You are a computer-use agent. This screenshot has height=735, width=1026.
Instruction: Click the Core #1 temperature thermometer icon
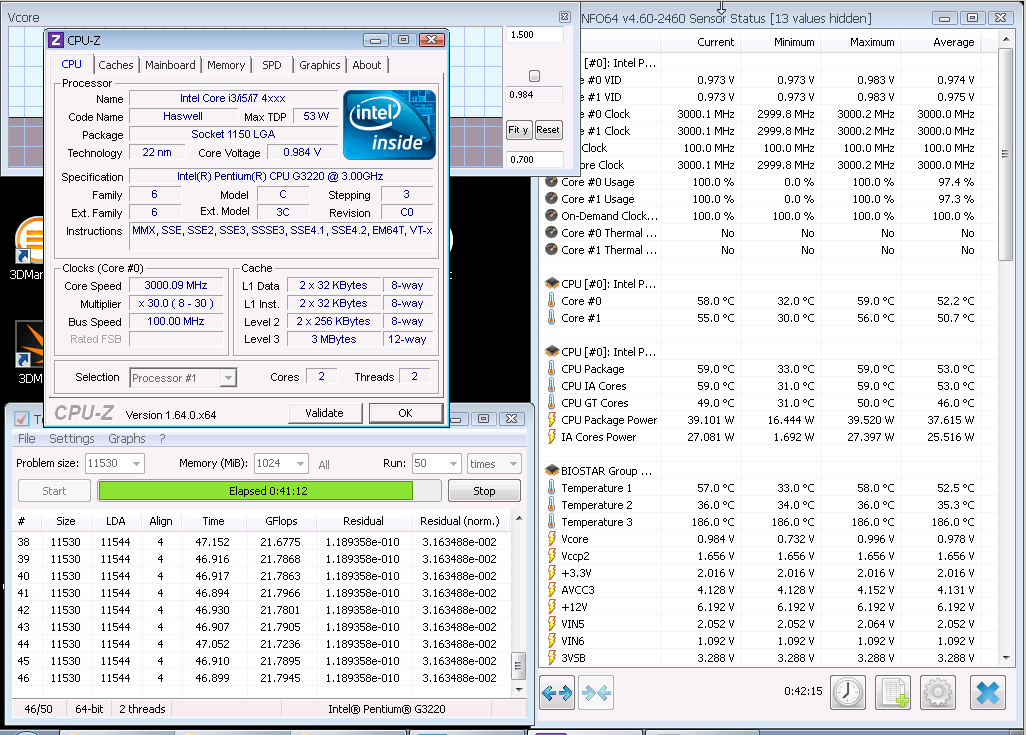552,318
